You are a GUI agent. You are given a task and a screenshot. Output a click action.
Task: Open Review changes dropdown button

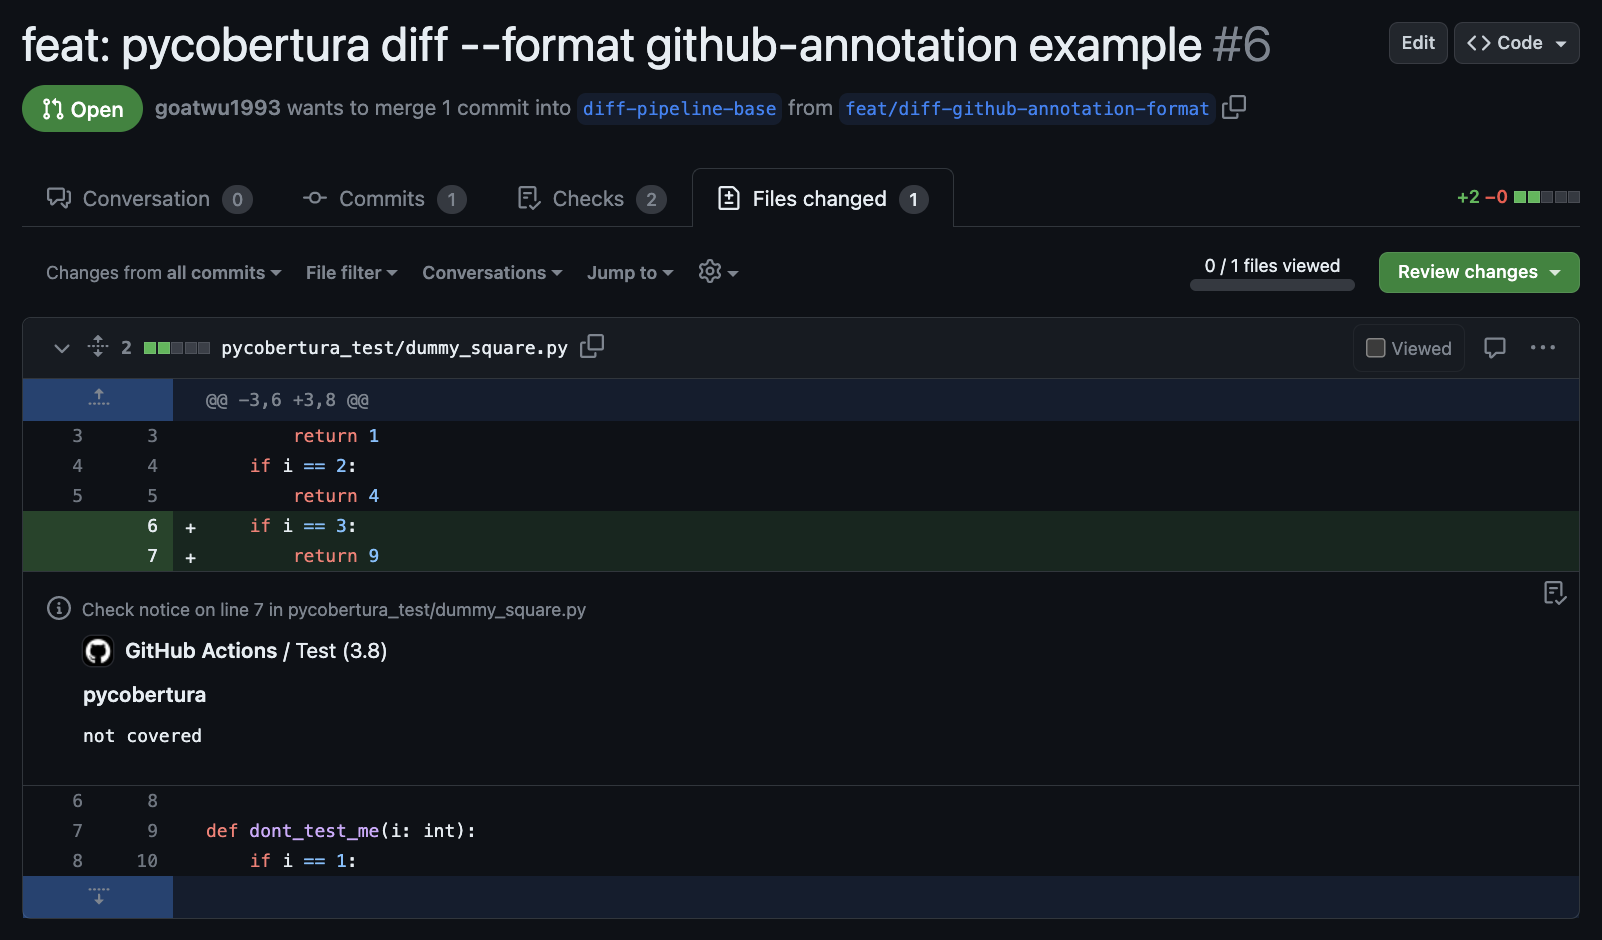coord(1479,272)
